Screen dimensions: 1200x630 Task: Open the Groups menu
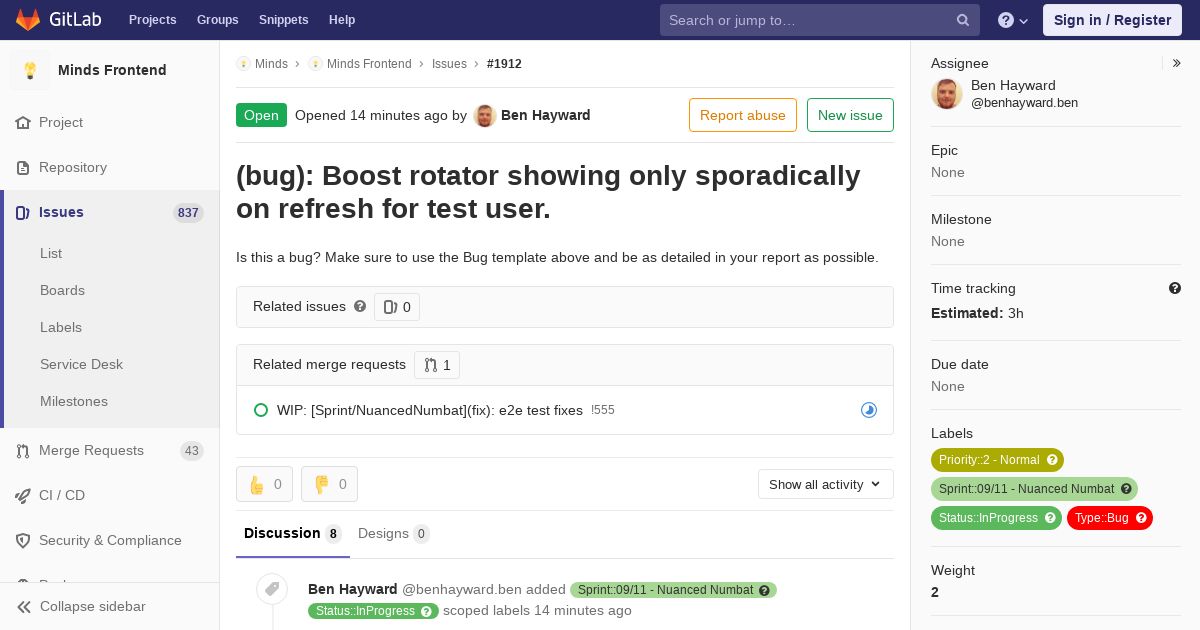tap(218, 20)
